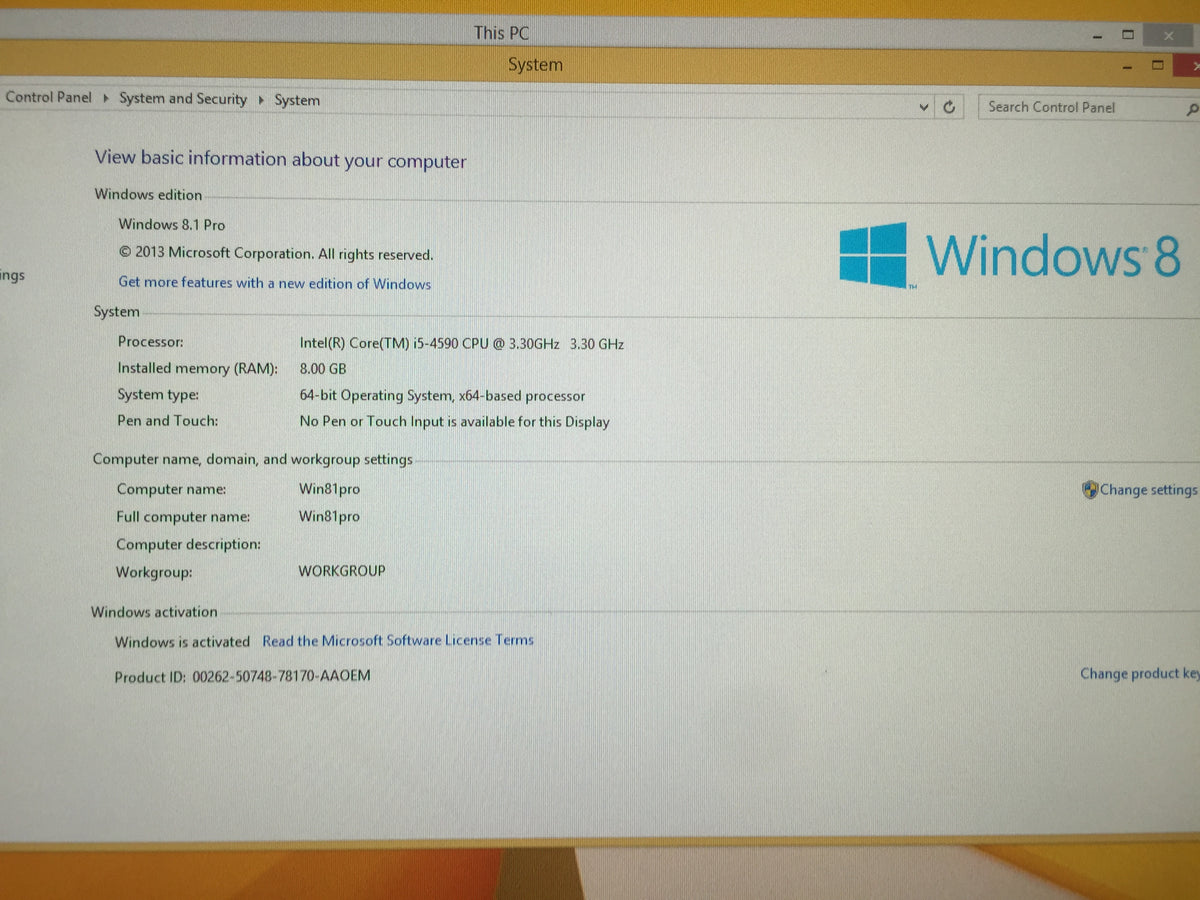Click the 2013 Microsoft Corporation copyright line
The width and height of the screenshot is (1200, 900).
[x=276, y=254]
